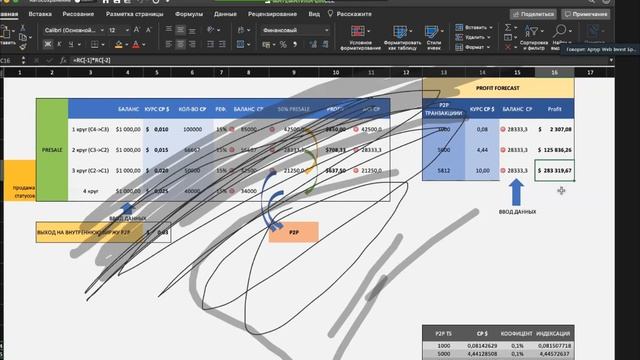640x360 pixels.
Task: Apply percent style format
Action: click(283, 44)
